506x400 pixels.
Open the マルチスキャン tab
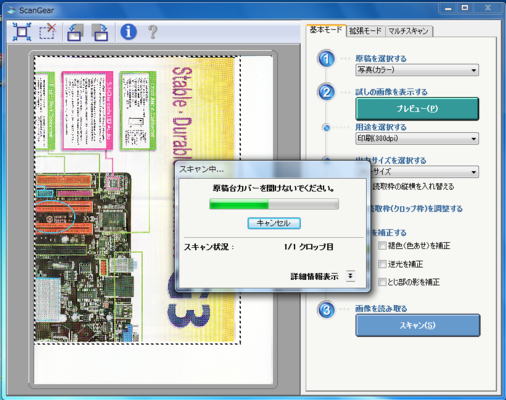click(x=409, y=31)
